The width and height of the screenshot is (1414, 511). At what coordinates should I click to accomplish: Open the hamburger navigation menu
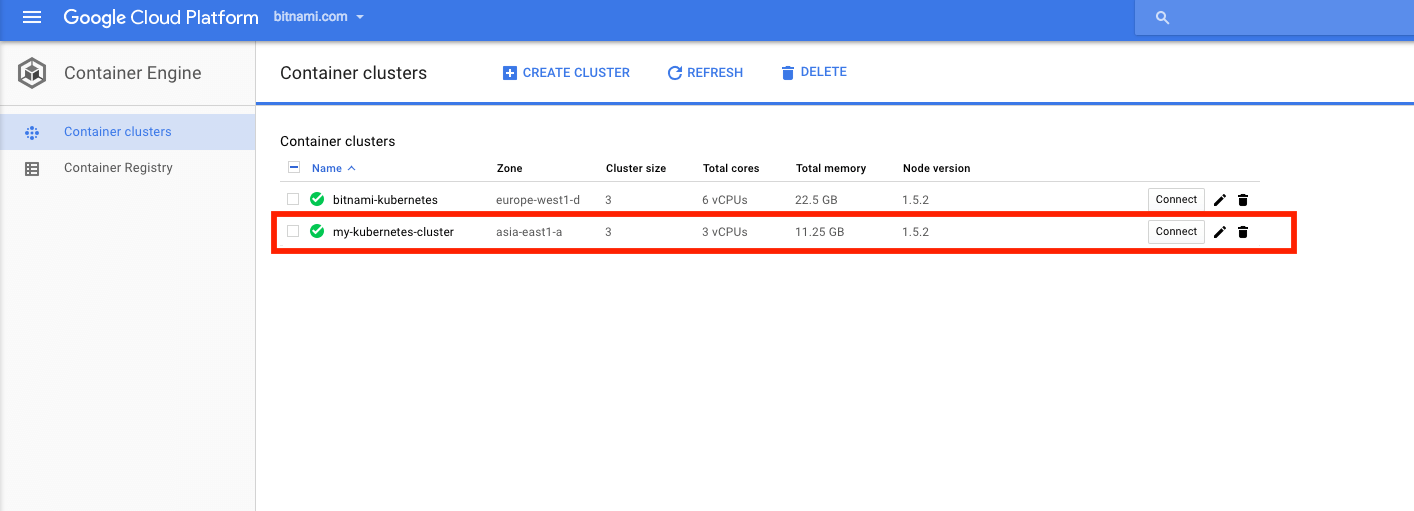tap(32, 18)
